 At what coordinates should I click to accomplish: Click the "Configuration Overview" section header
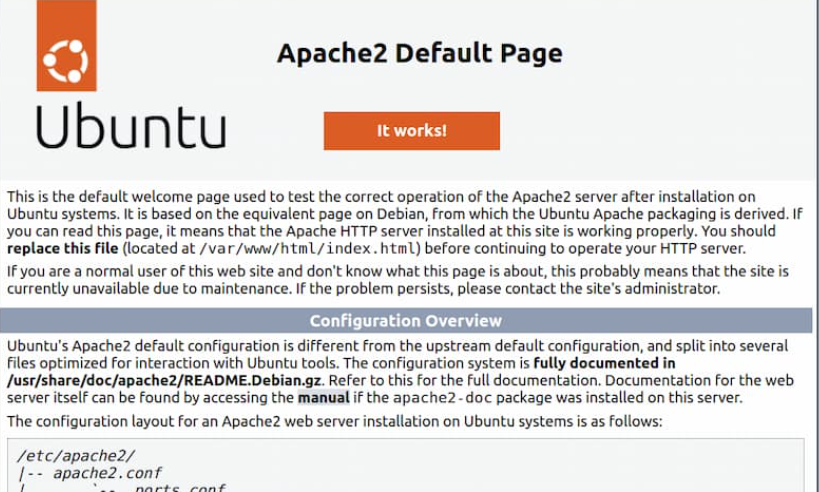pos(406,320)
